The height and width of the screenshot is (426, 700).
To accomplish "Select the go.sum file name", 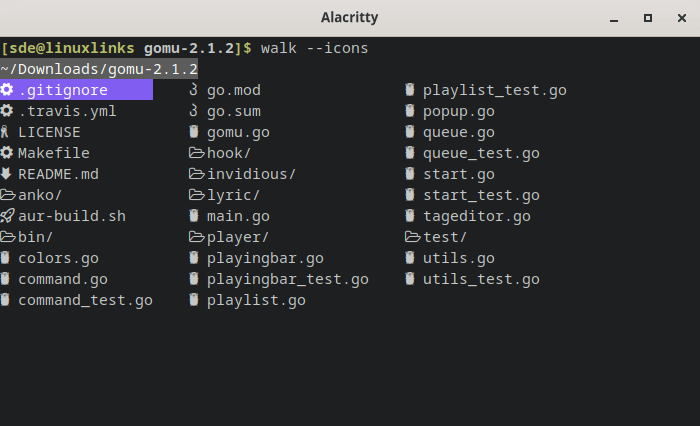I will click(x=234, y=112).
